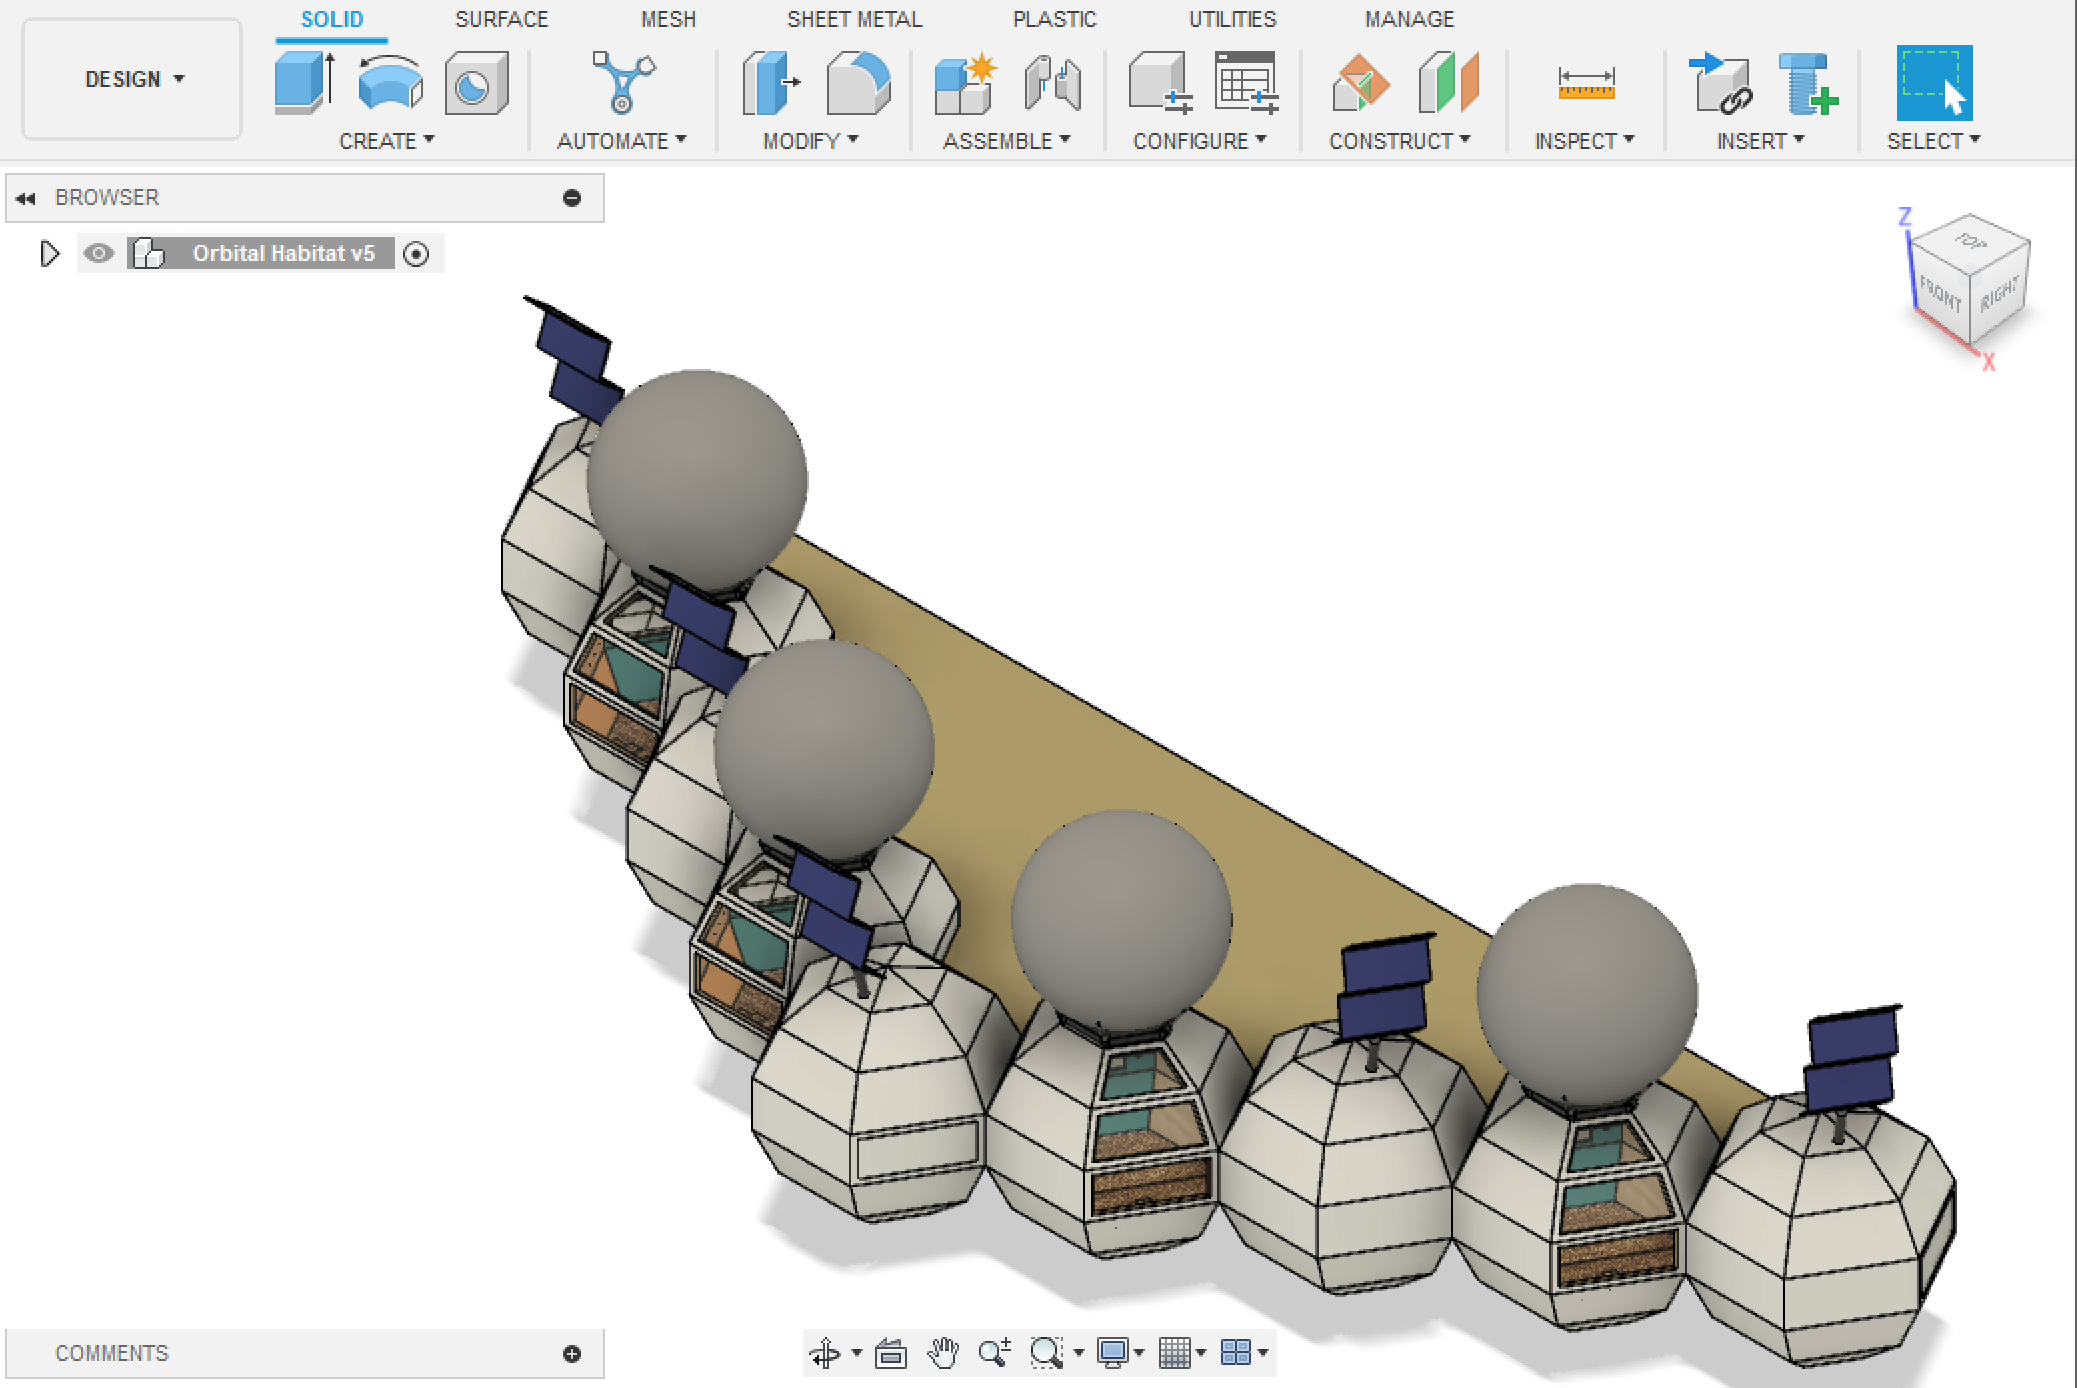Image resolution: width=2077 pixels, height=1388 pixels.
Task: Click the TOP face of ViewCube
Action: point(1970,241)
